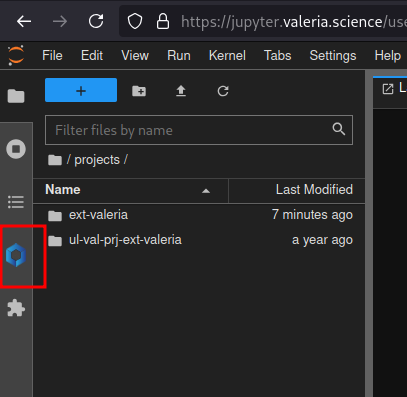Open the Extension Manager puzzle icon
The image size is (407, 397).
click(x=16, y=308)
